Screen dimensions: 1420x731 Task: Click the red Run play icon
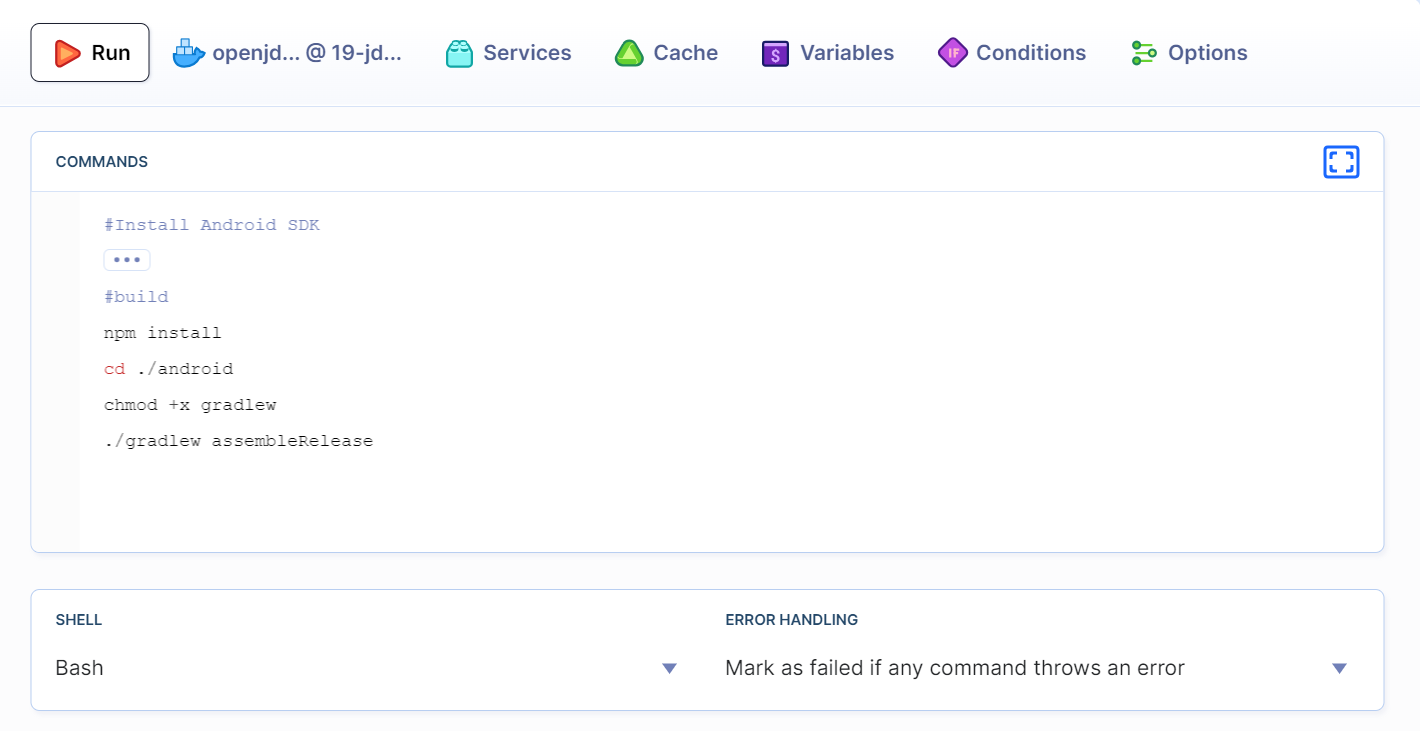67,53
